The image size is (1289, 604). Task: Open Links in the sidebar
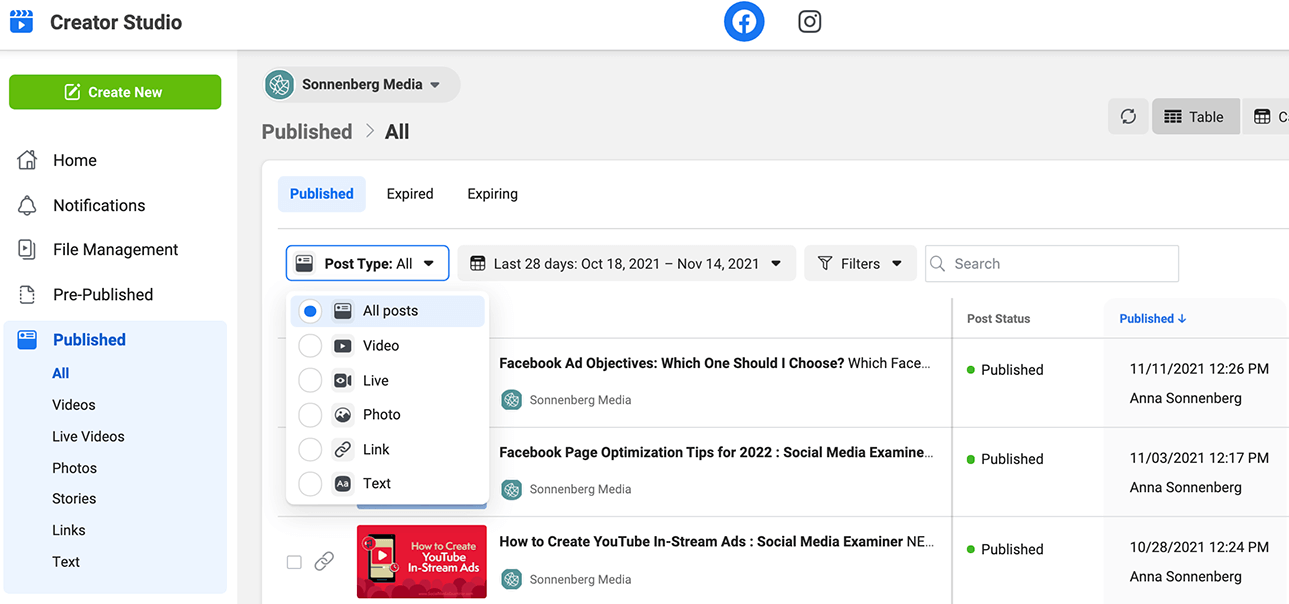pos(69,531)
